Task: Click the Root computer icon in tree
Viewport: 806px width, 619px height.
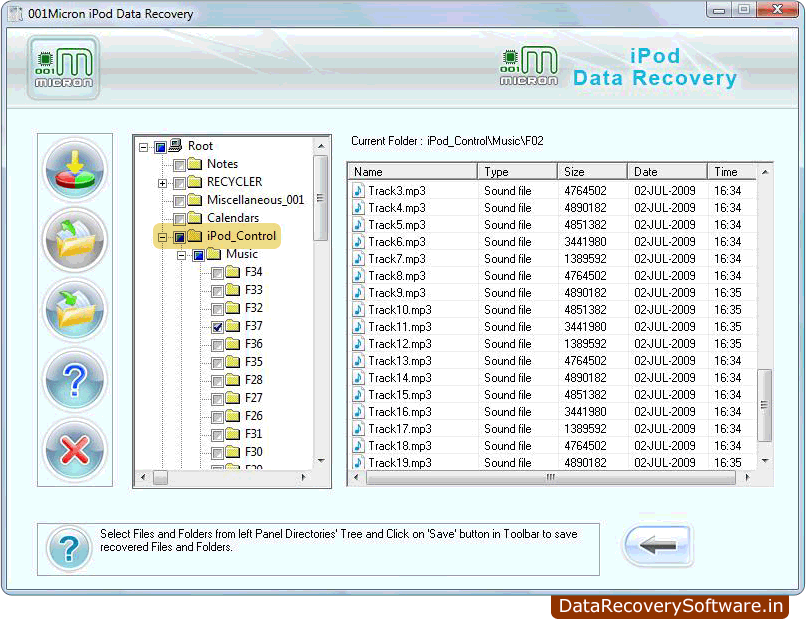Action: pos(175,146)
